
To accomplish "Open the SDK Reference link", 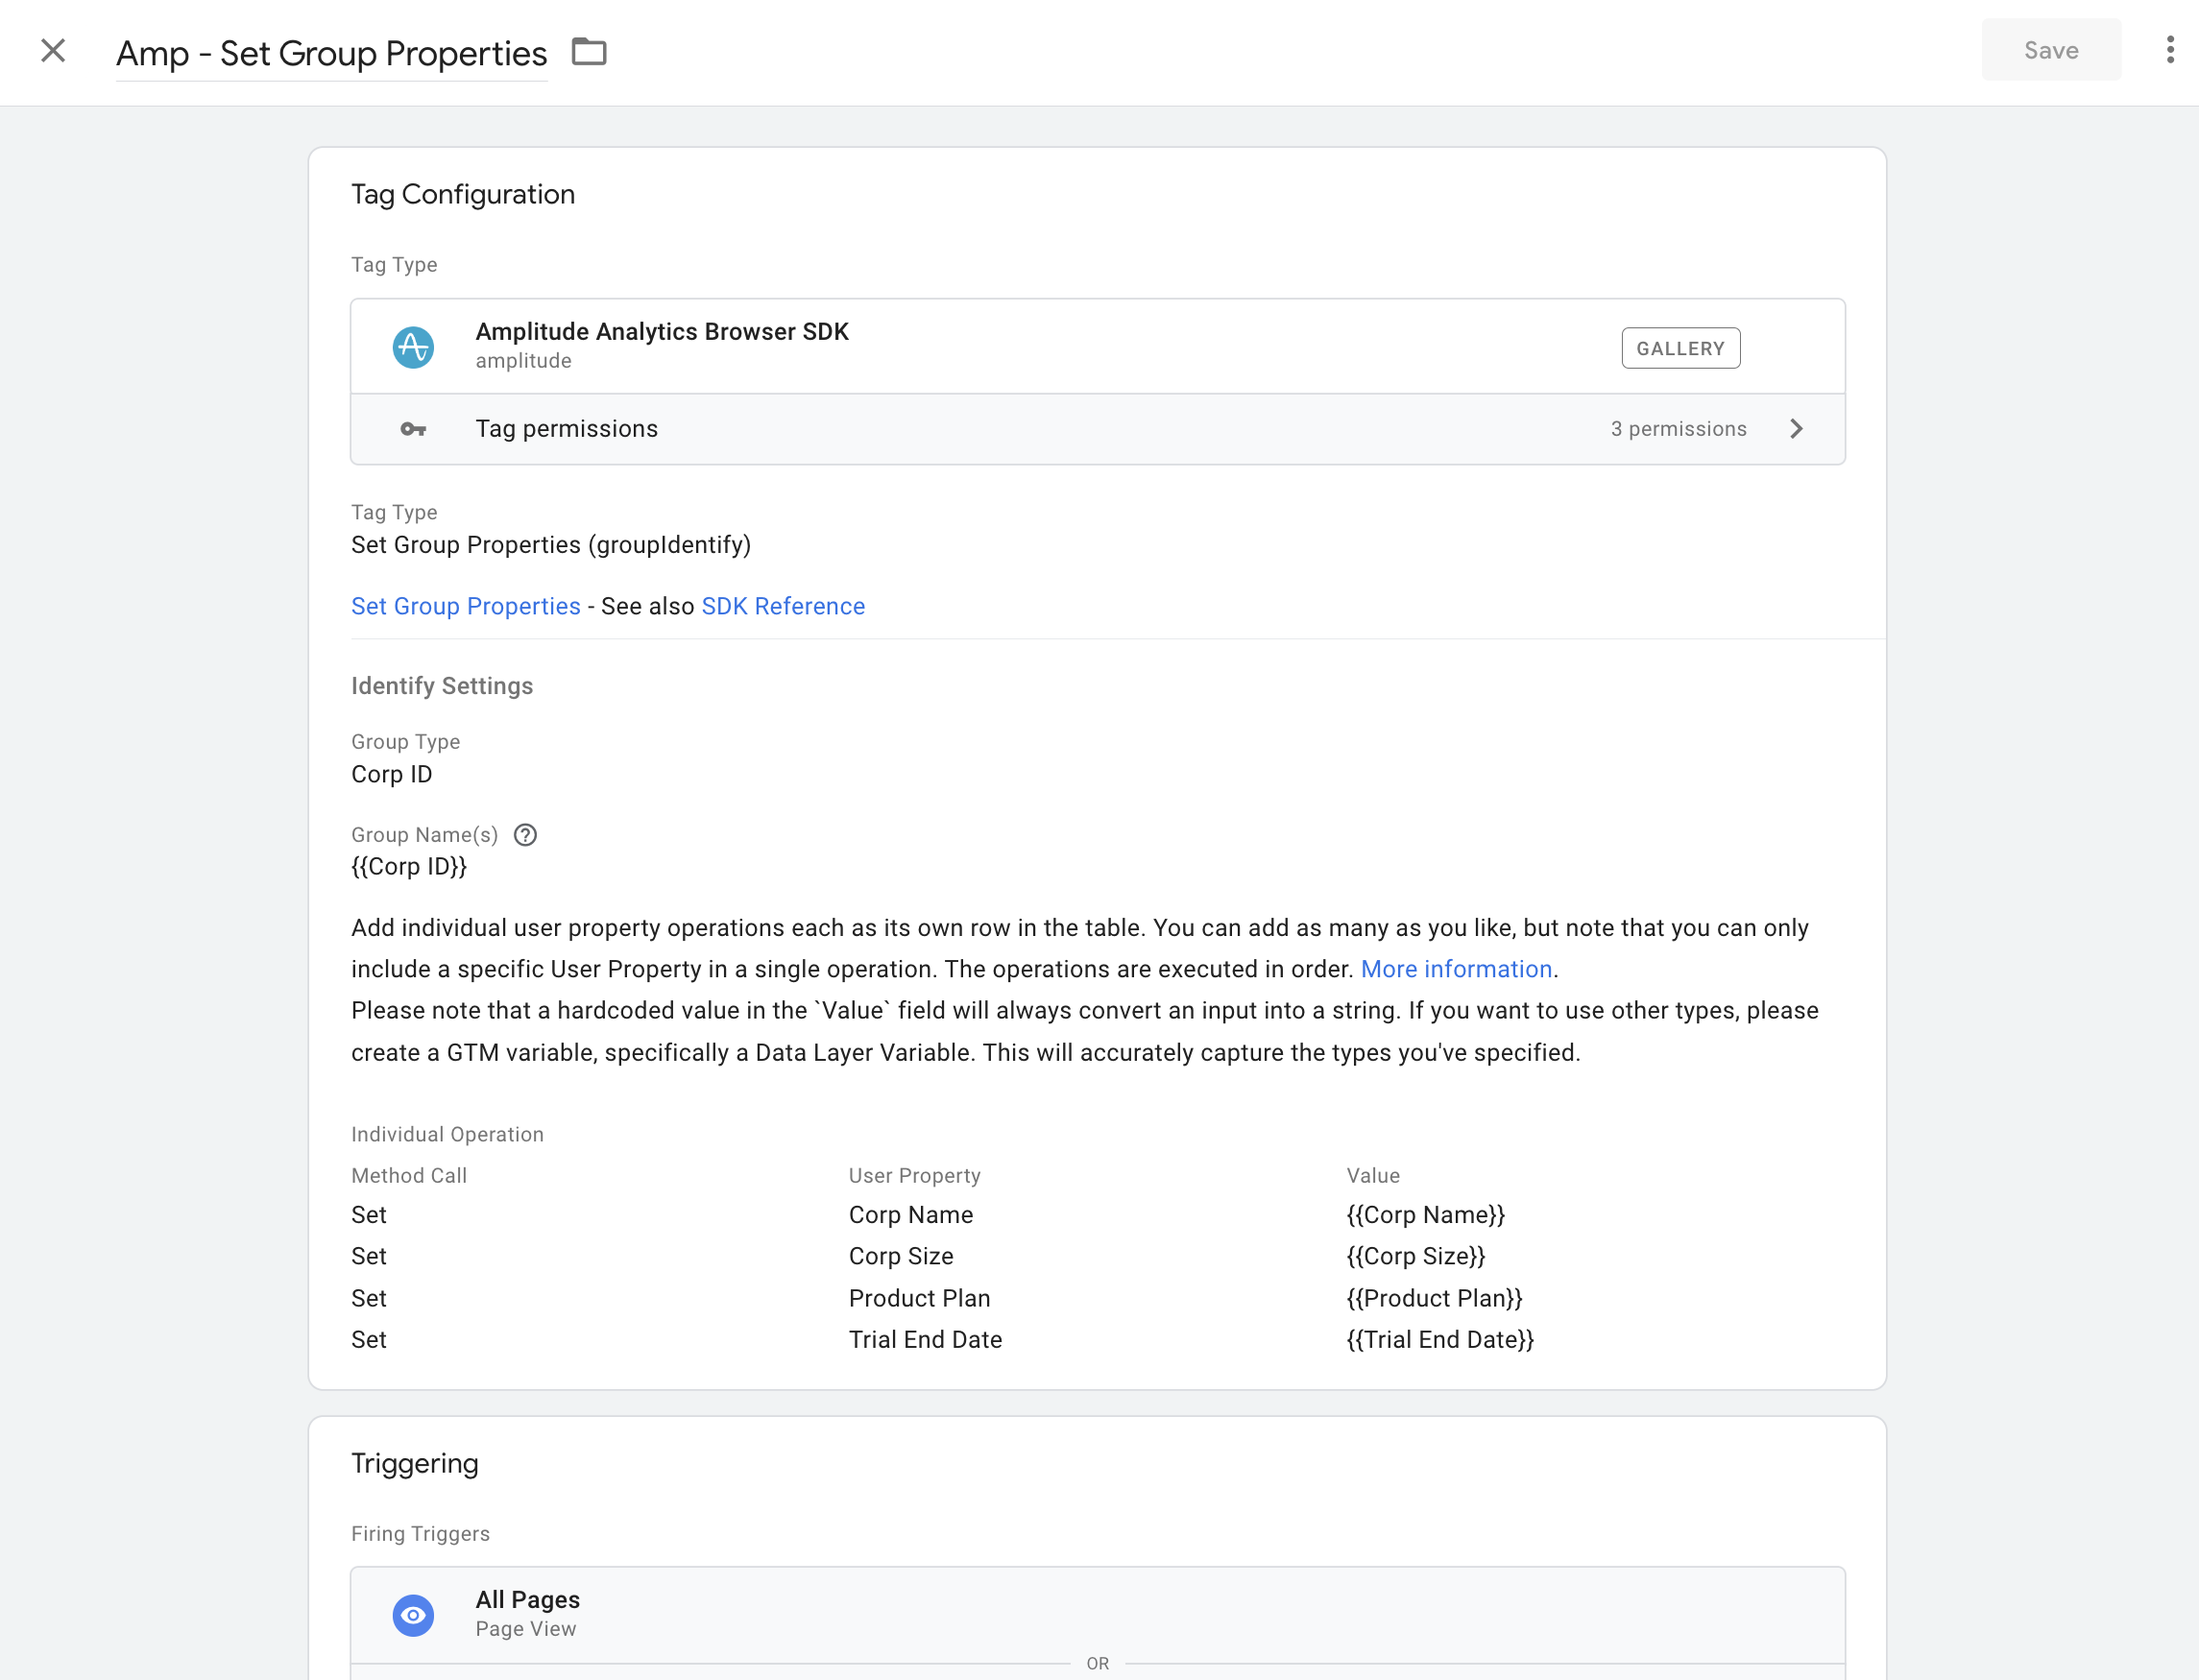I will click(783, 606).
